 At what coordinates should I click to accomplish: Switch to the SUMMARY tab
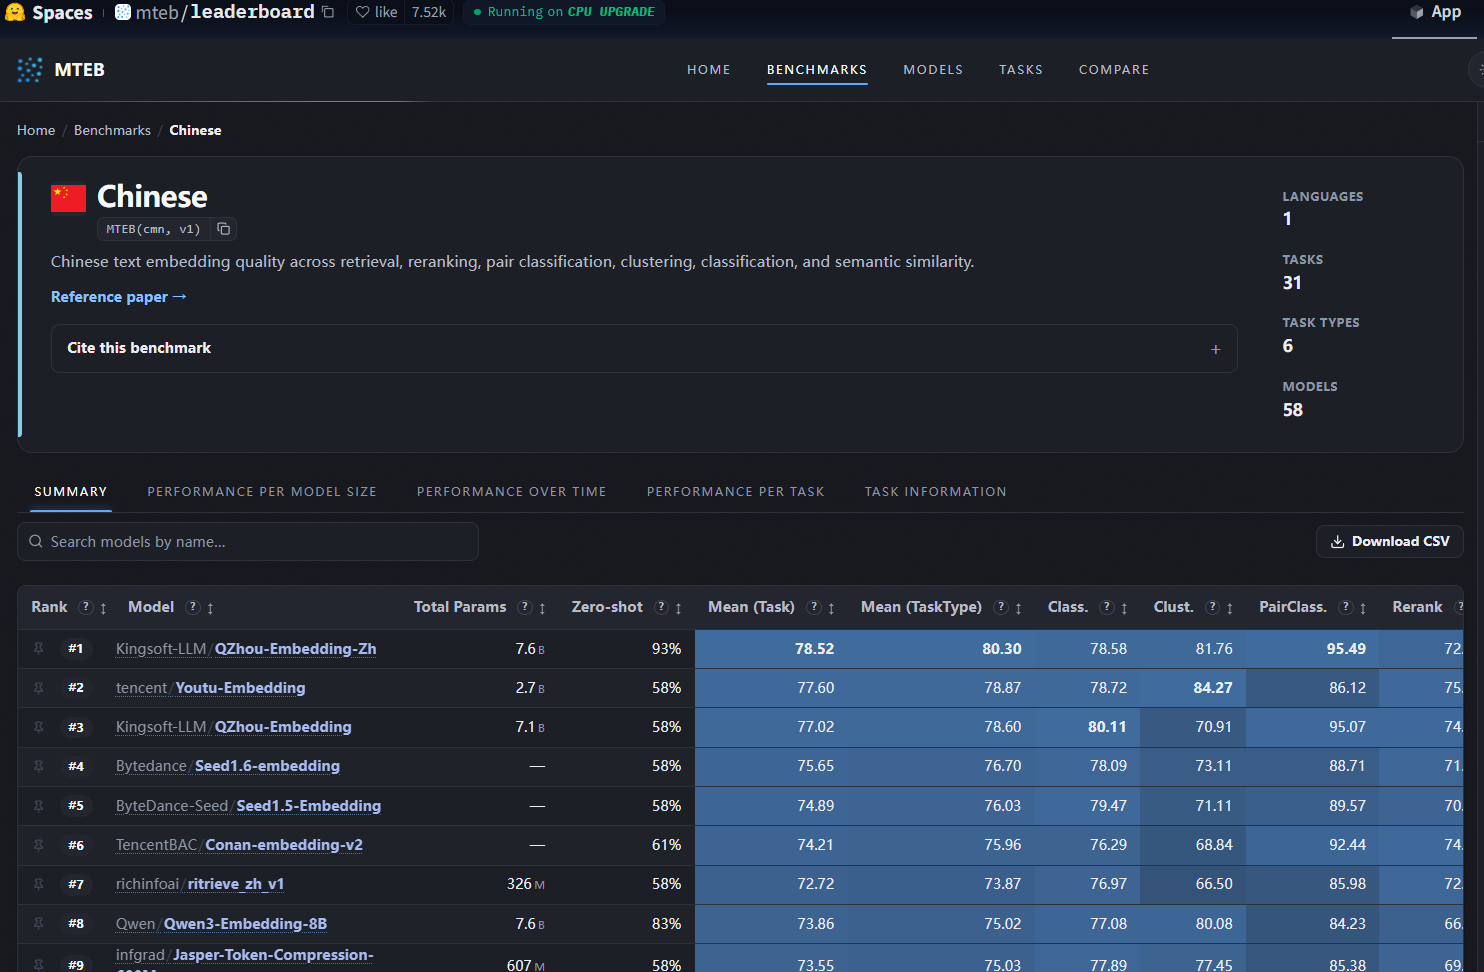click(x=71, y=492)
